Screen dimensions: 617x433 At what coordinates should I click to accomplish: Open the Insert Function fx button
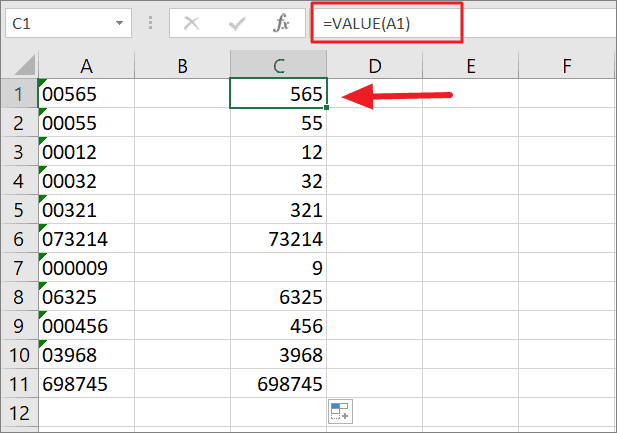281,23
